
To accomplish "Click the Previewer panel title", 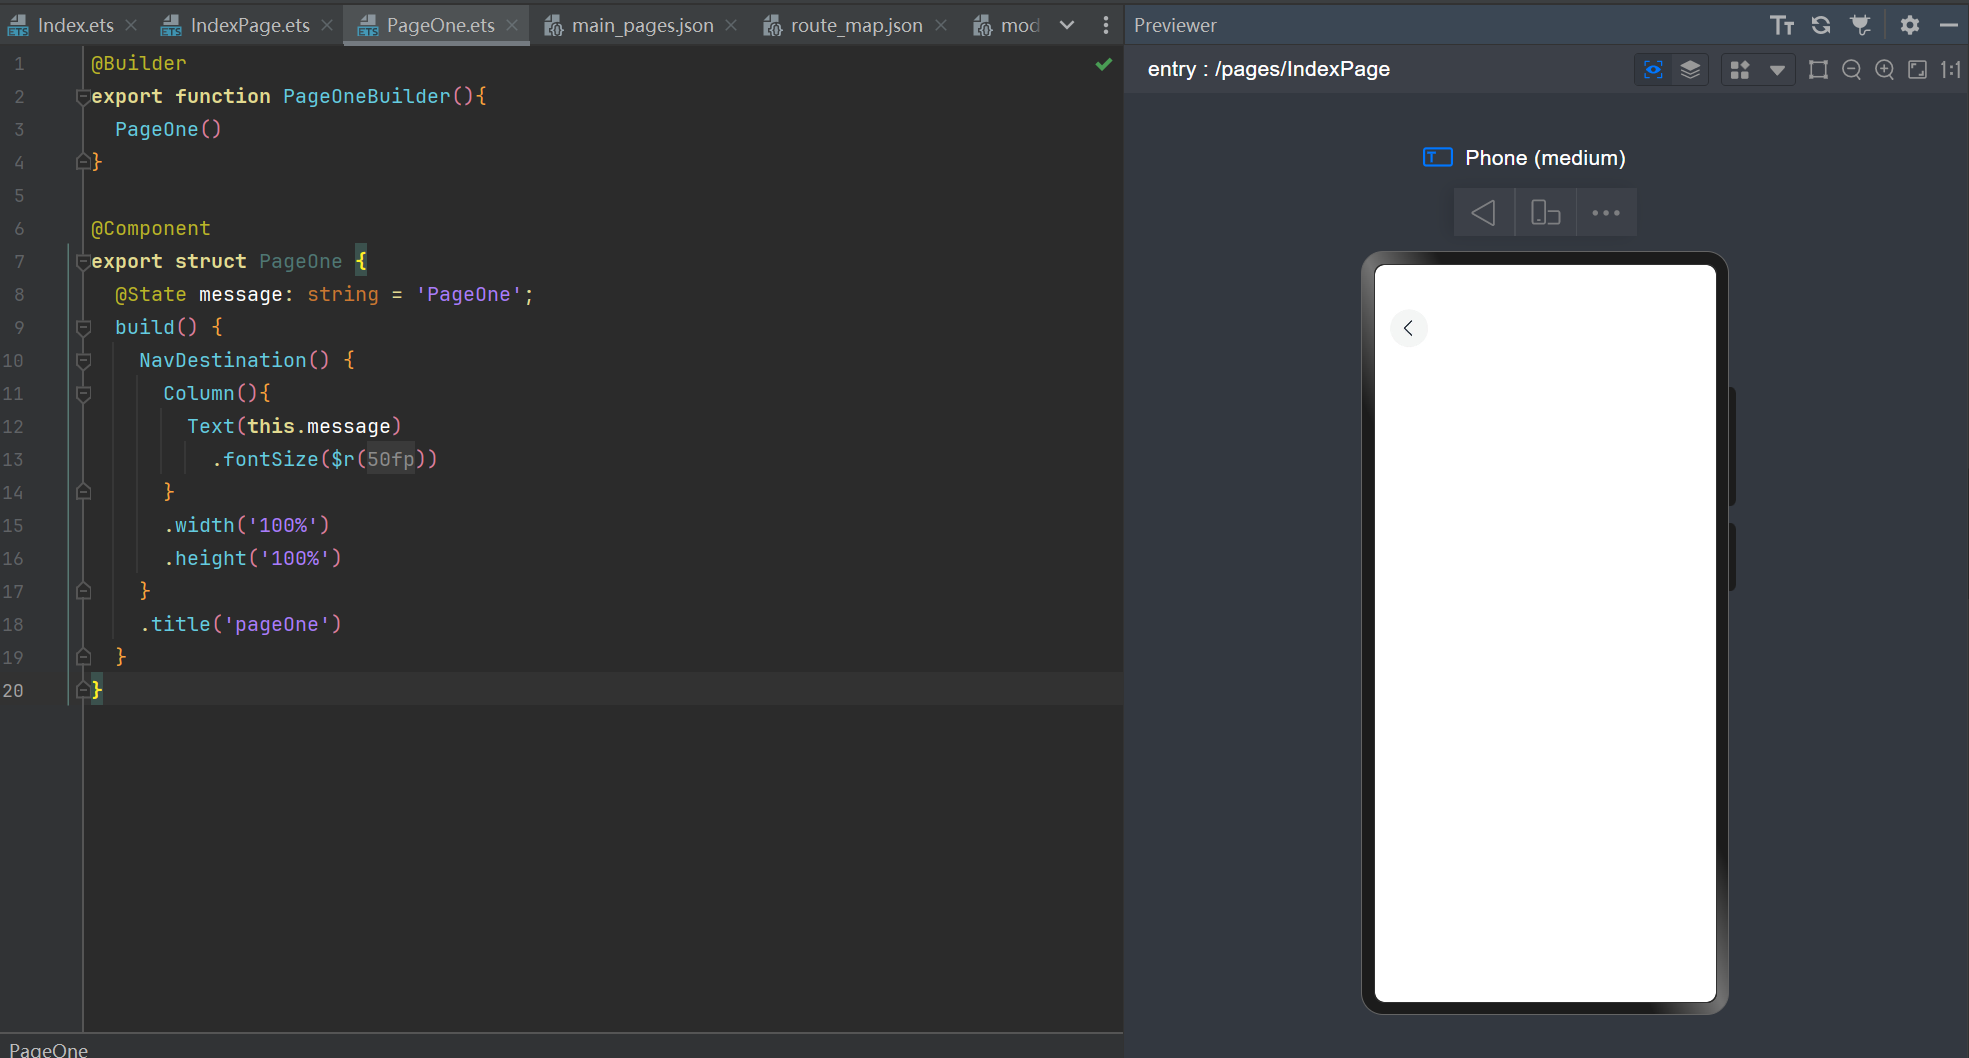I will (x=1175, y=25).
